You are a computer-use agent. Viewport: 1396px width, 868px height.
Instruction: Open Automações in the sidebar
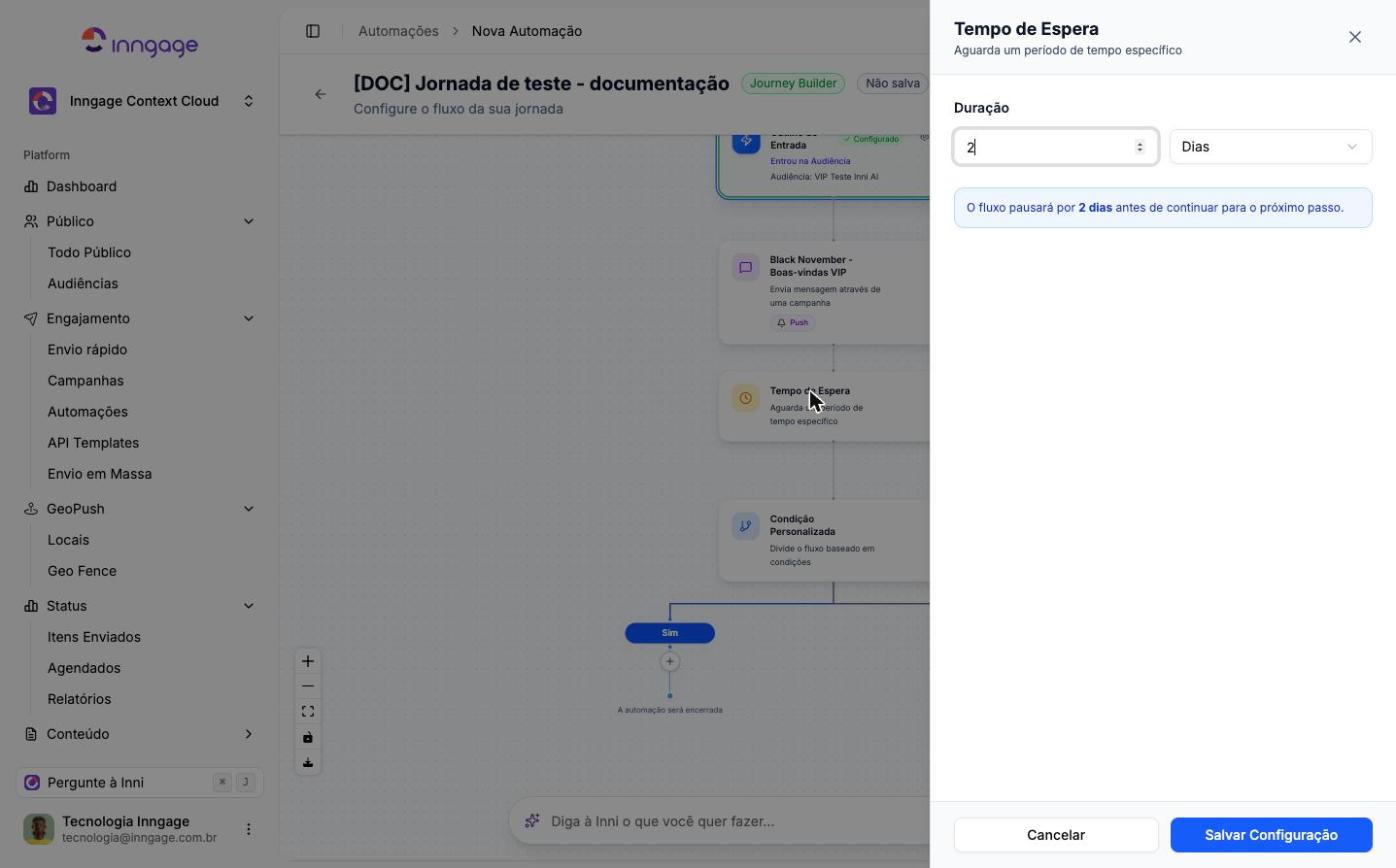[x=88, y=411]
